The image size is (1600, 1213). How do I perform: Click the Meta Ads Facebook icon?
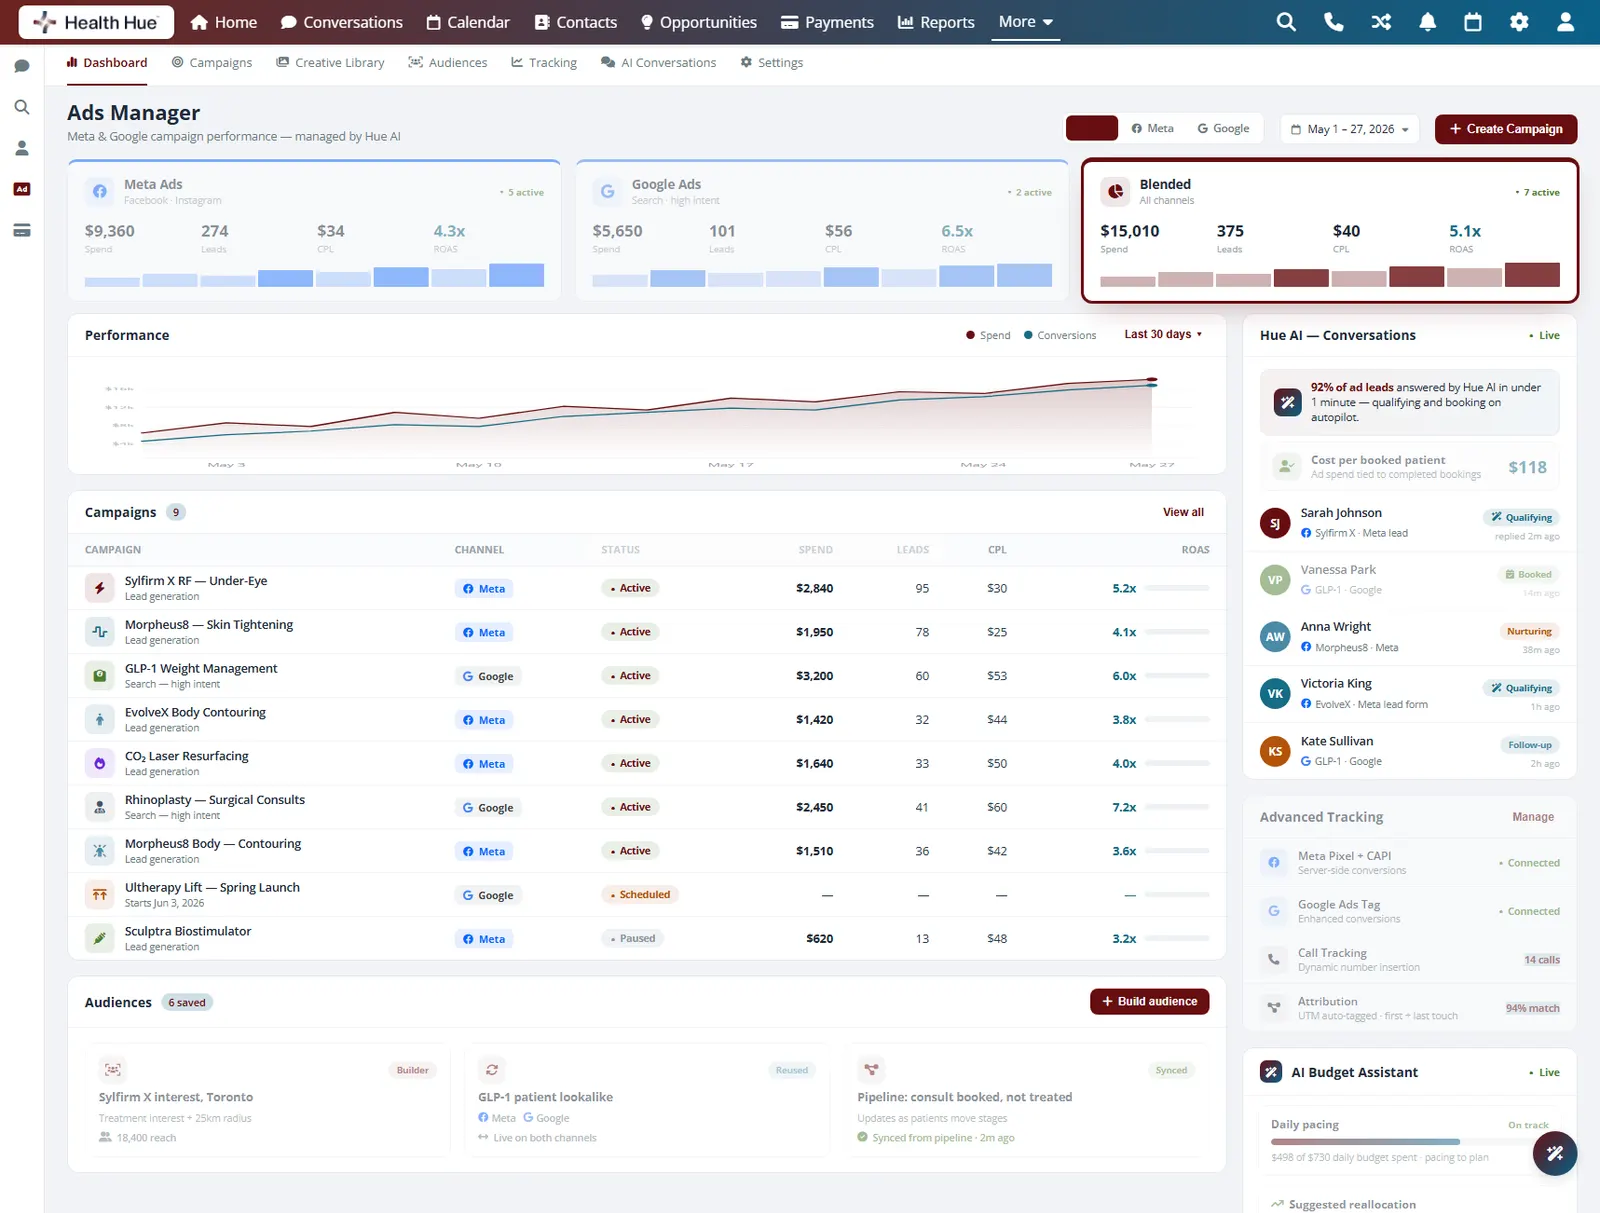[x=100, y=191]
